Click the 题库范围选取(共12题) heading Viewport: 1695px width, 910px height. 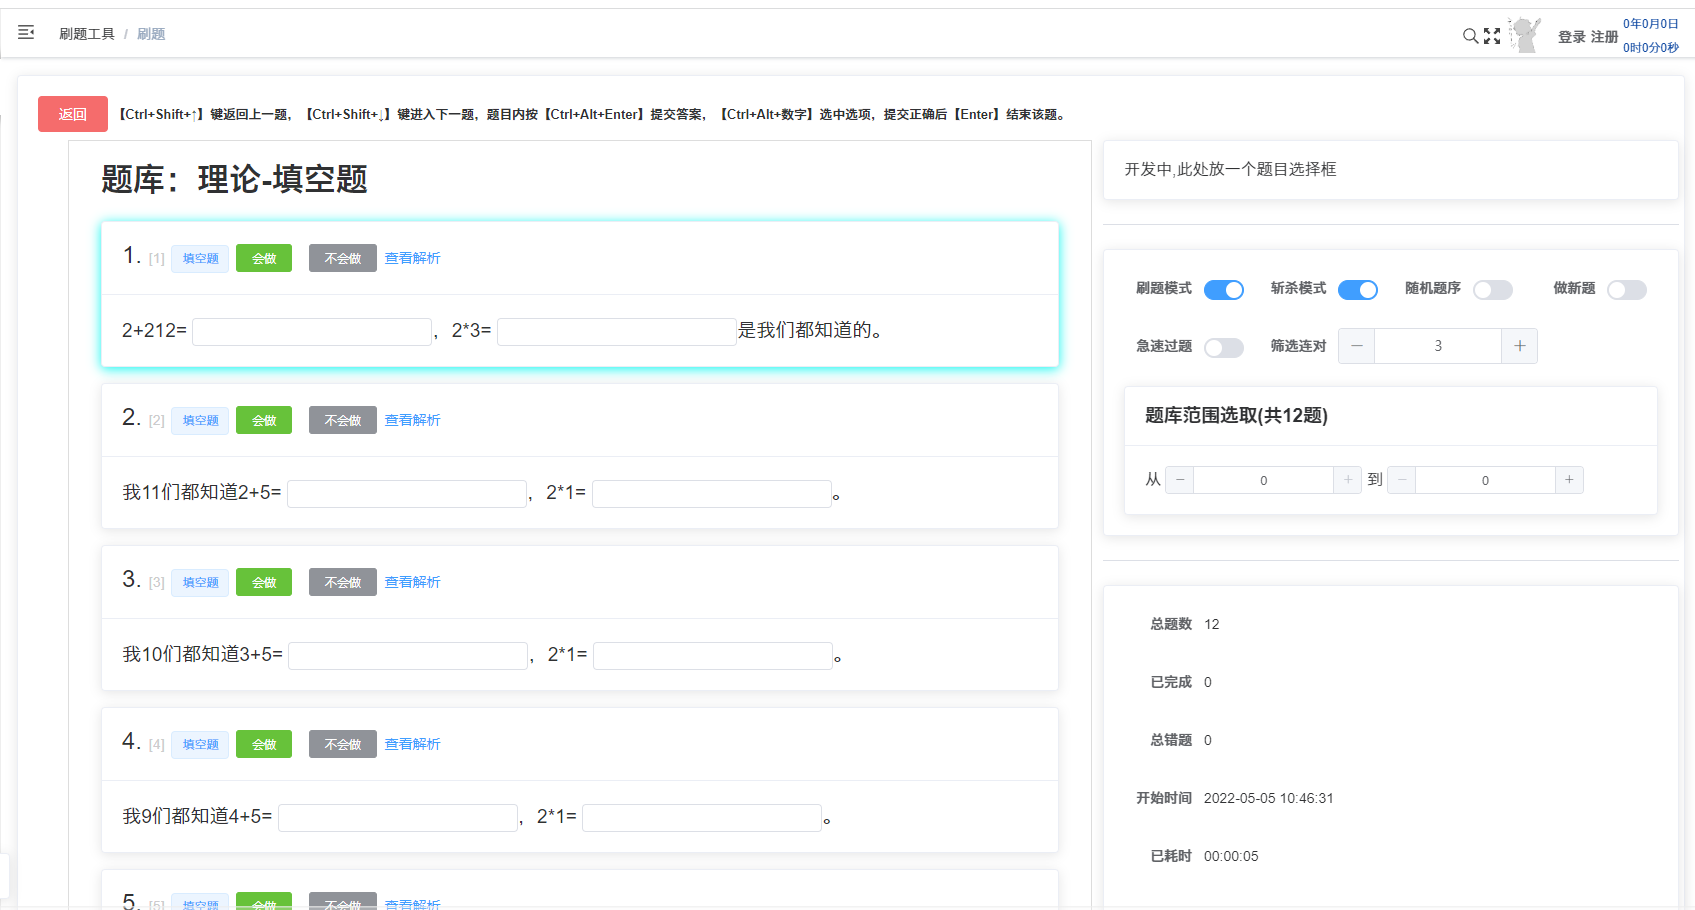point(1236,415)
